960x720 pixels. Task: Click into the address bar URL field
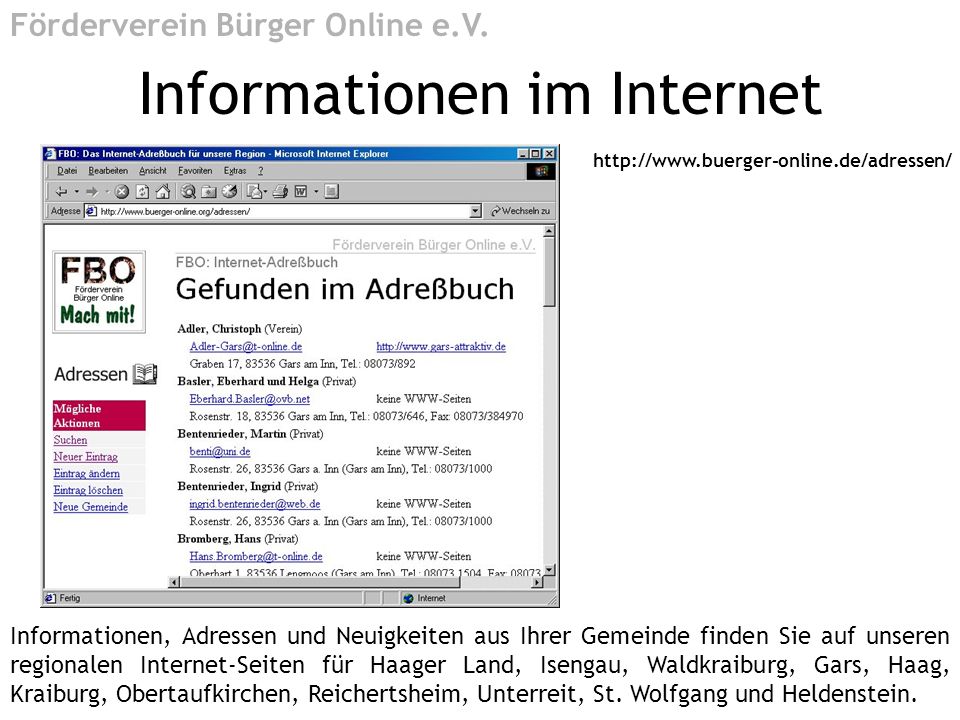coord(284,211)
